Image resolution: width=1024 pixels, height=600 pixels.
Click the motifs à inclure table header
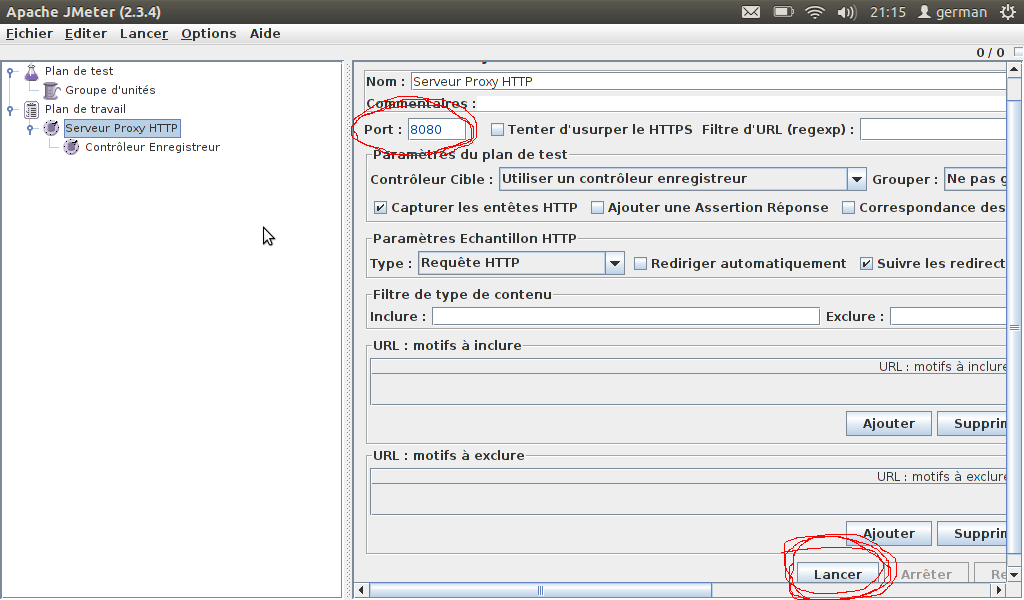pos(688,366)
